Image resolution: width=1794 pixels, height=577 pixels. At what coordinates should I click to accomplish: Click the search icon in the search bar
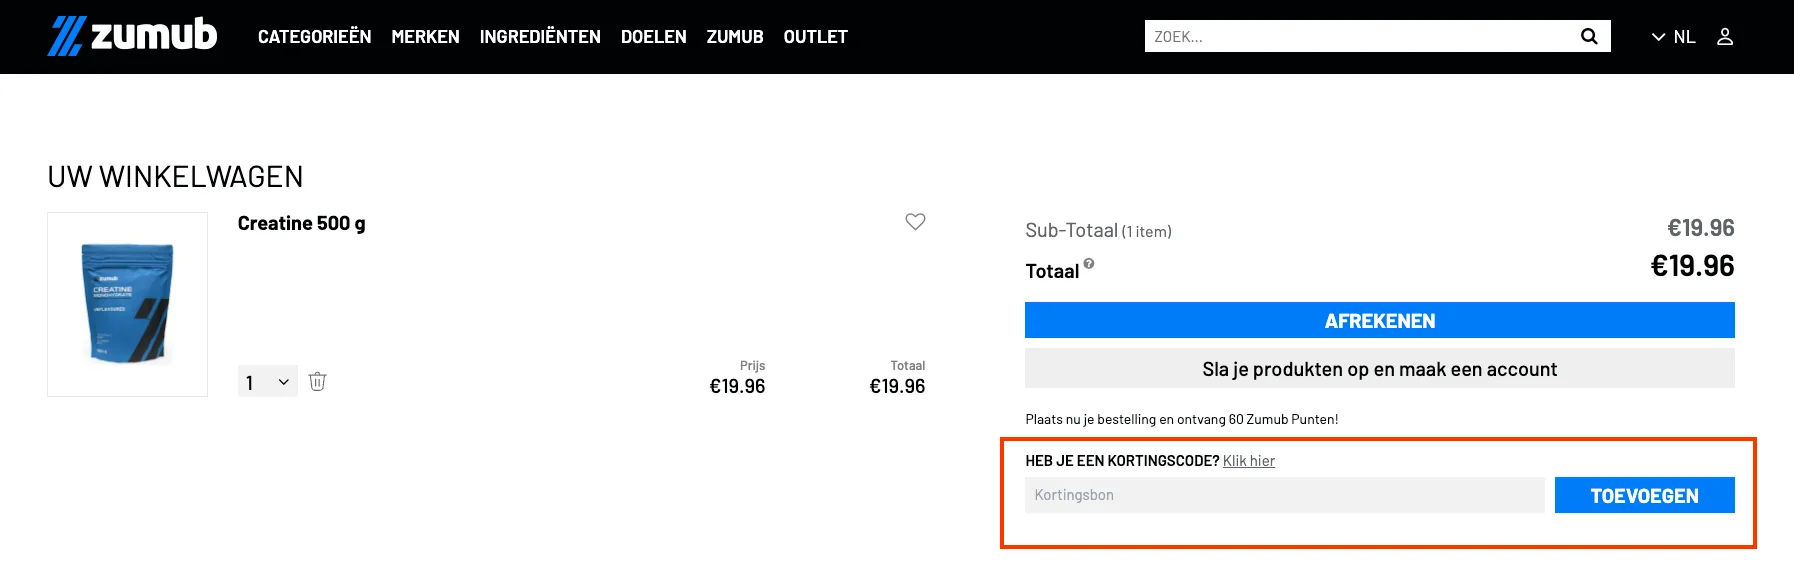pos(1588,36)
